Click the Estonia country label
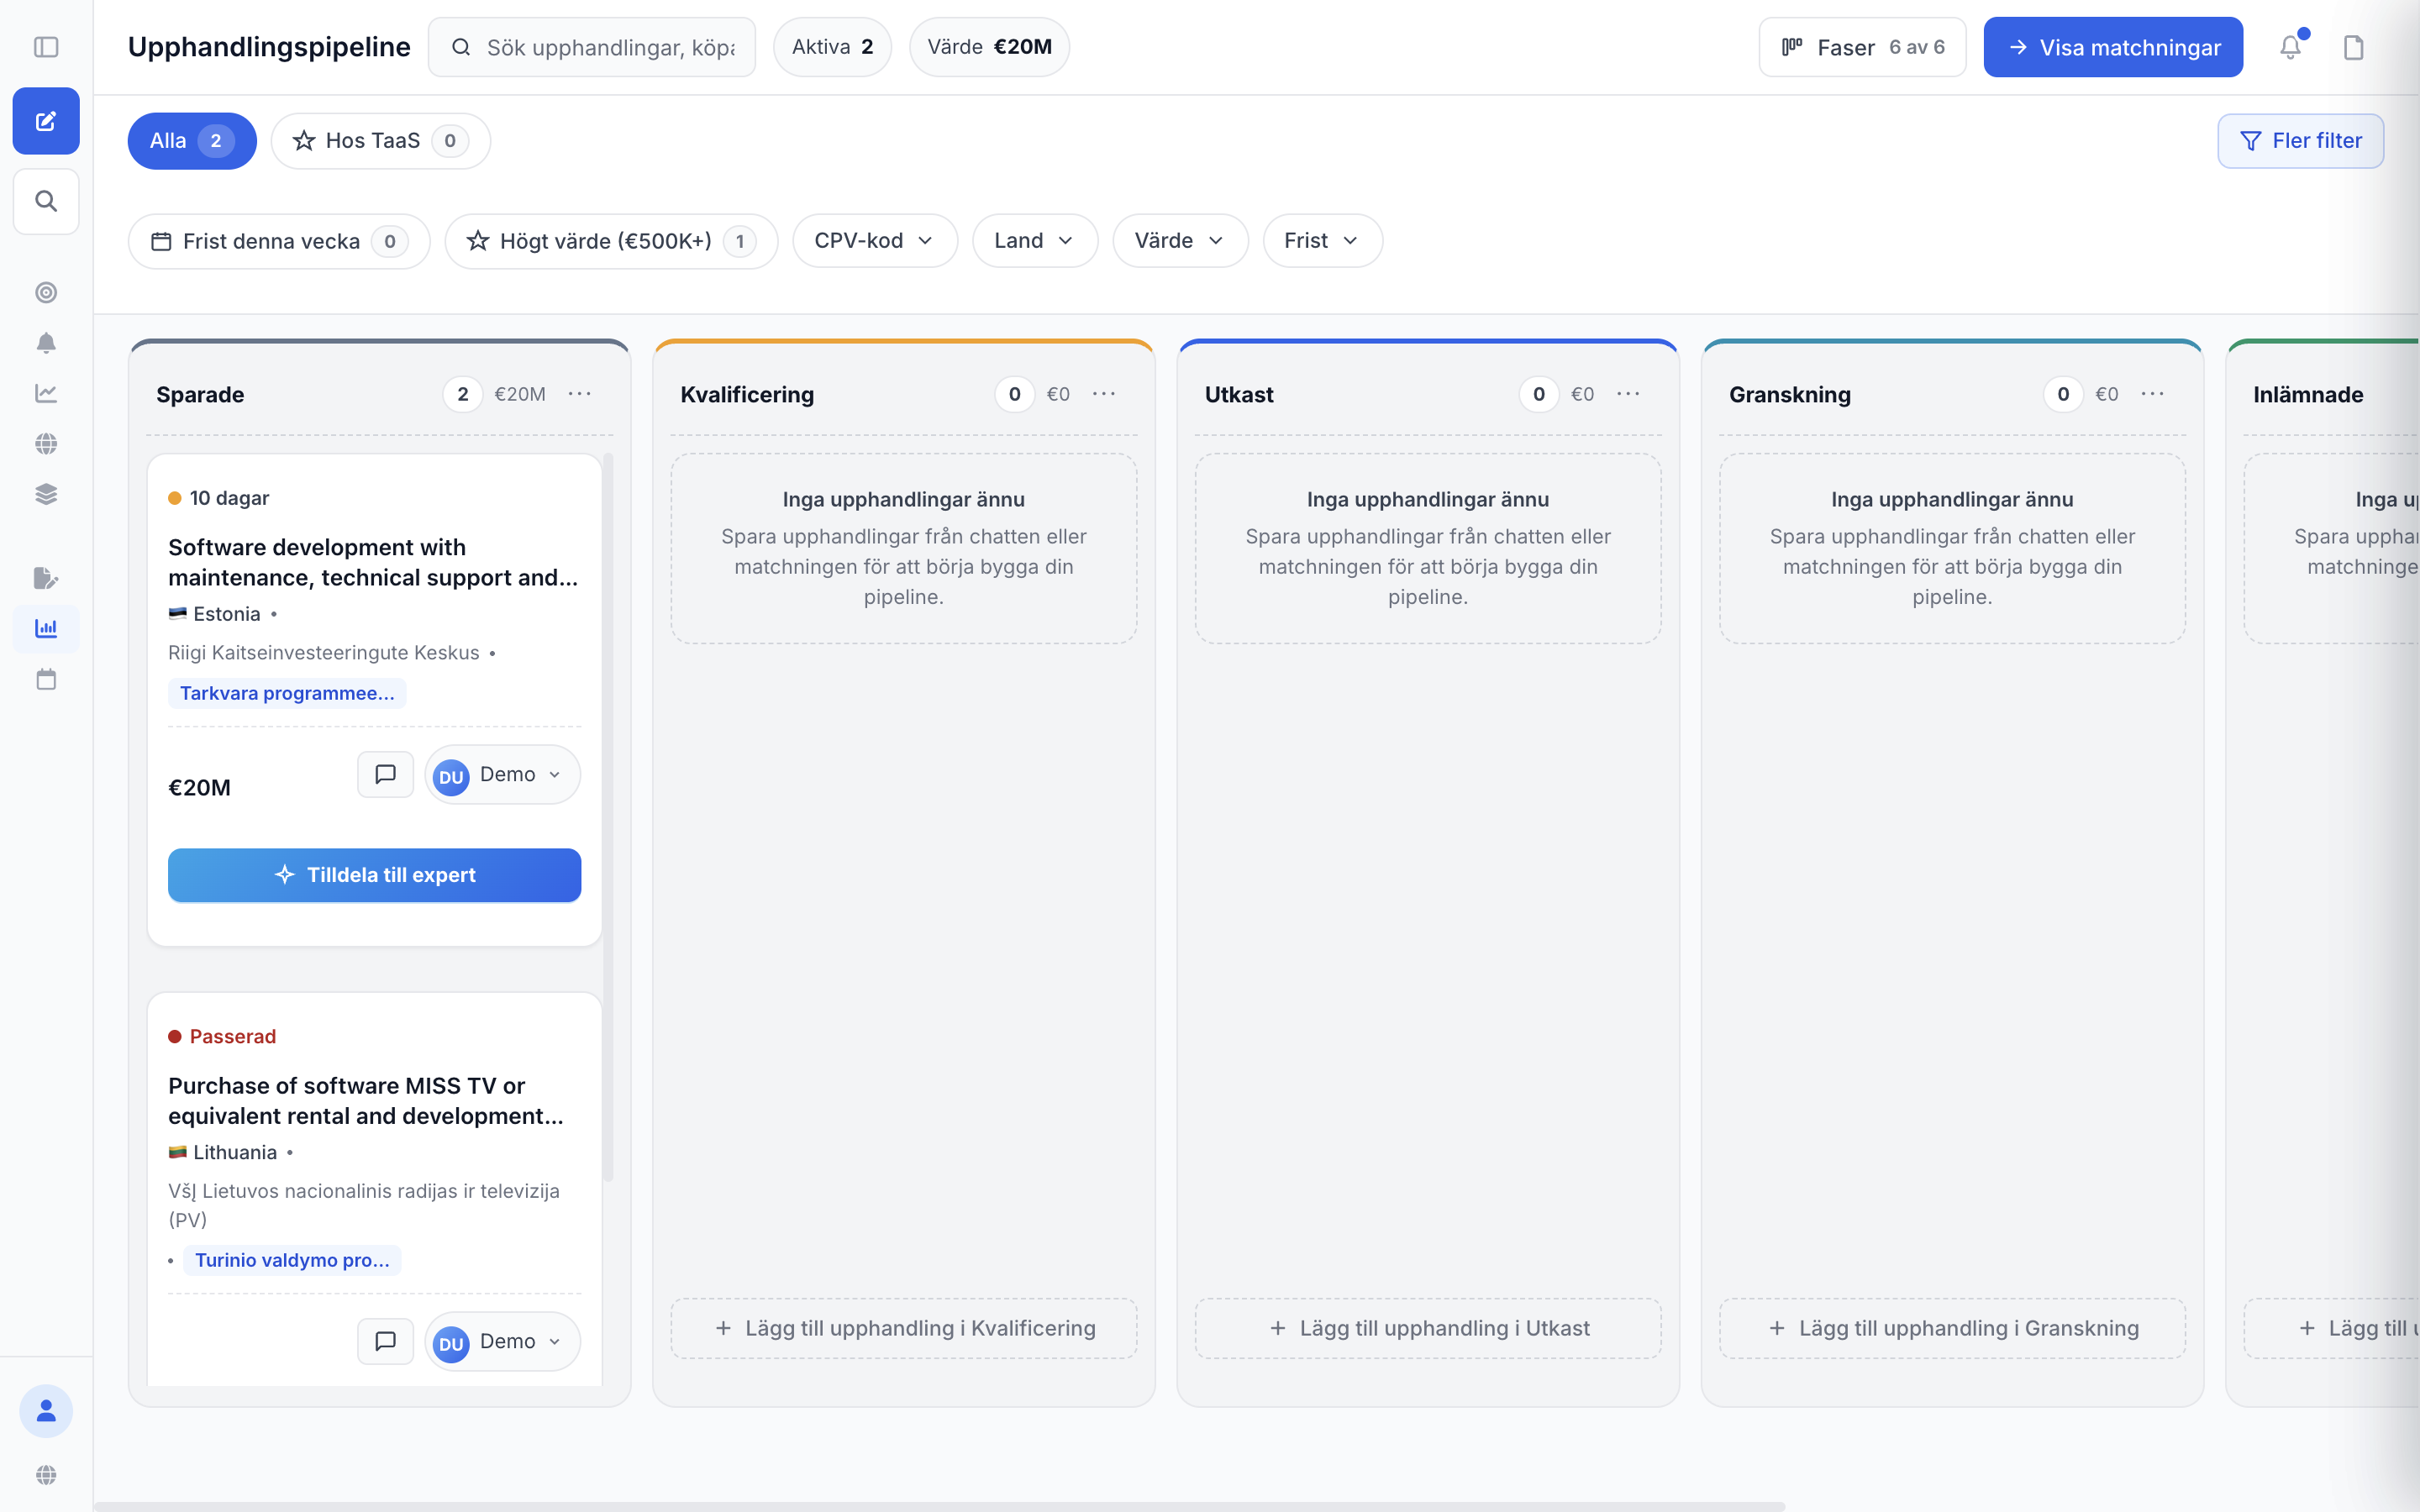Image resolution: width=2420 pixels, height=1512 pixels. (227, 614)
